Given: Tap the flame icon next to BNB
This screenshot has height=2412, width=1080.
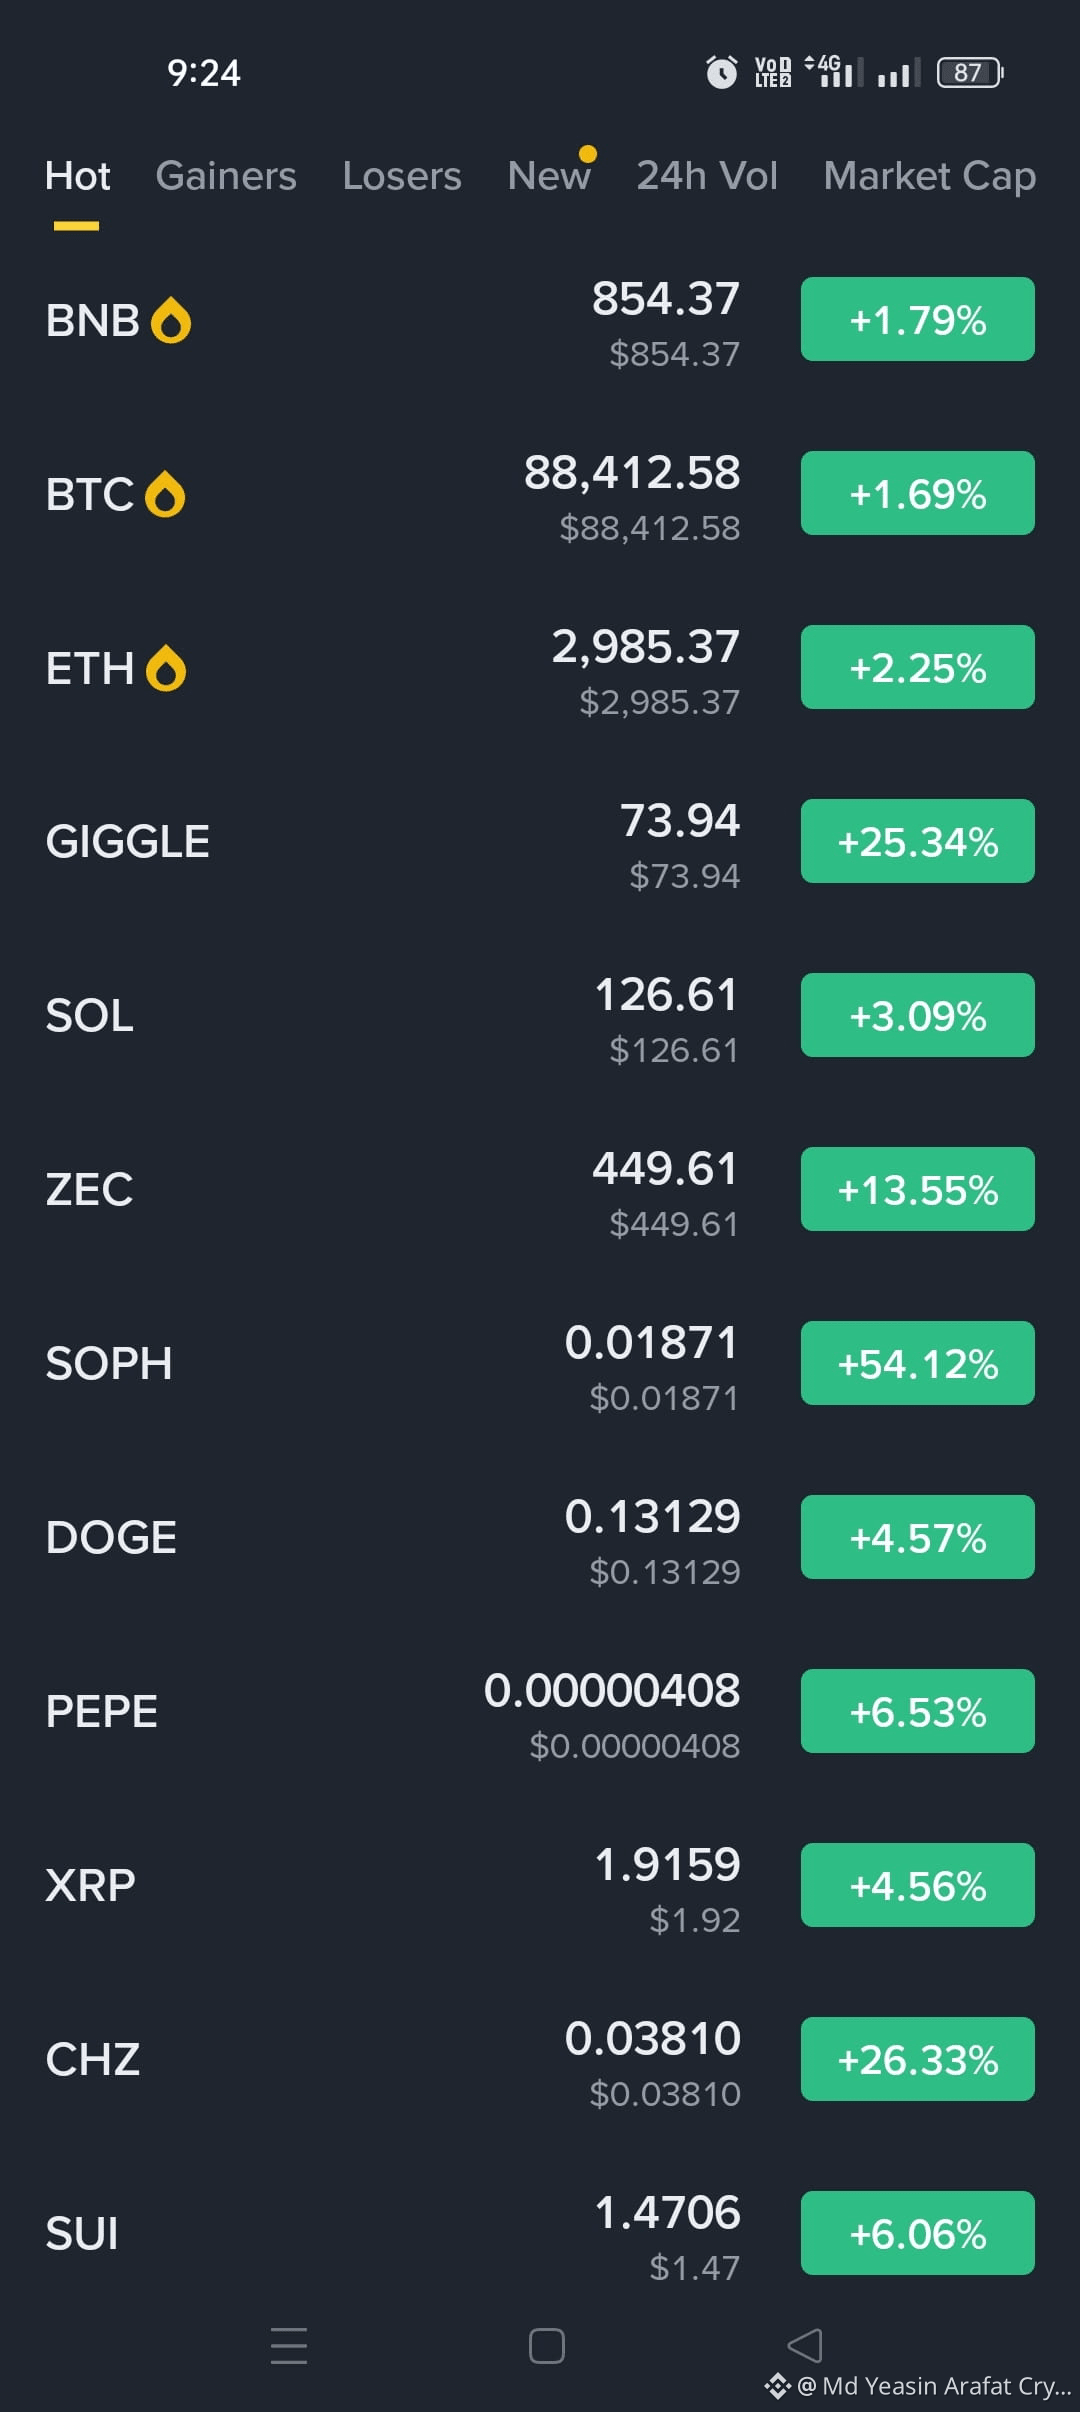Looking at the screenshot, I should click(x=171, y=321).
